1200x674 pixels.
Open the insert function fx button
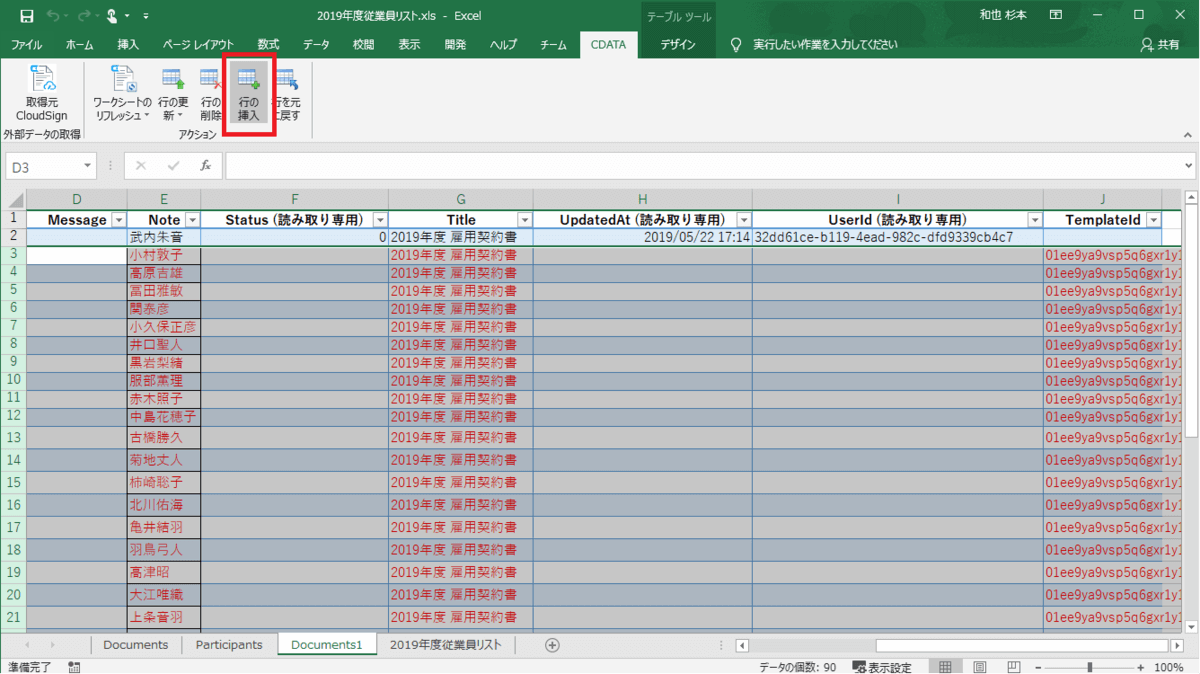click(205, 165)
